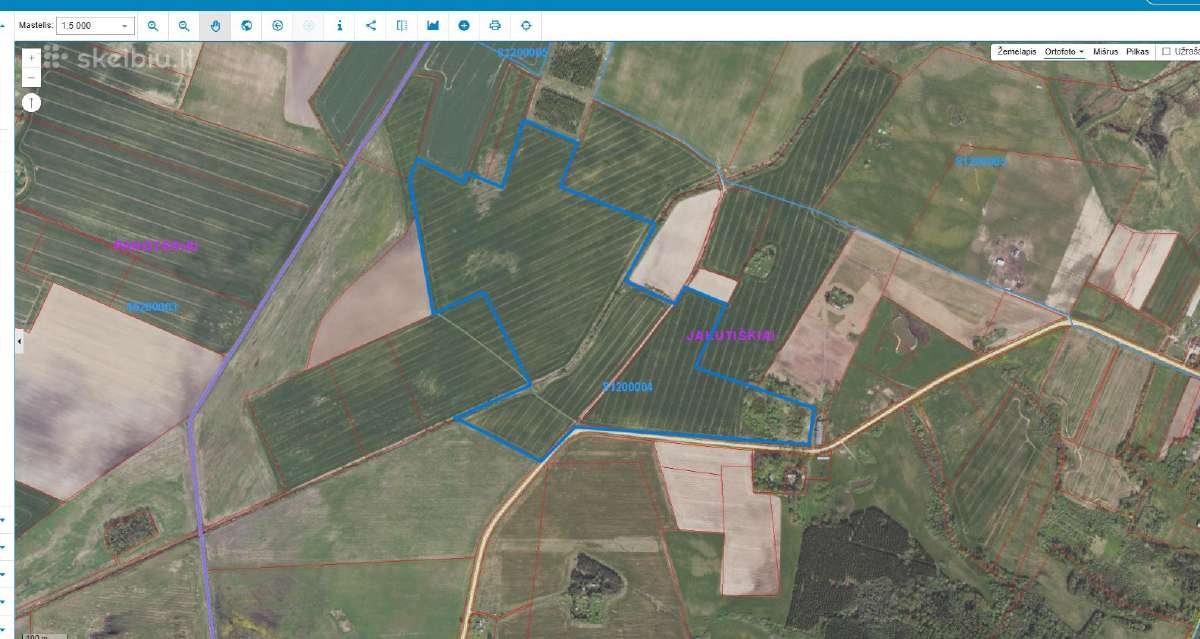
Task: Toggle the Užrašai checkbox
Action: [x=1166, y=51]
